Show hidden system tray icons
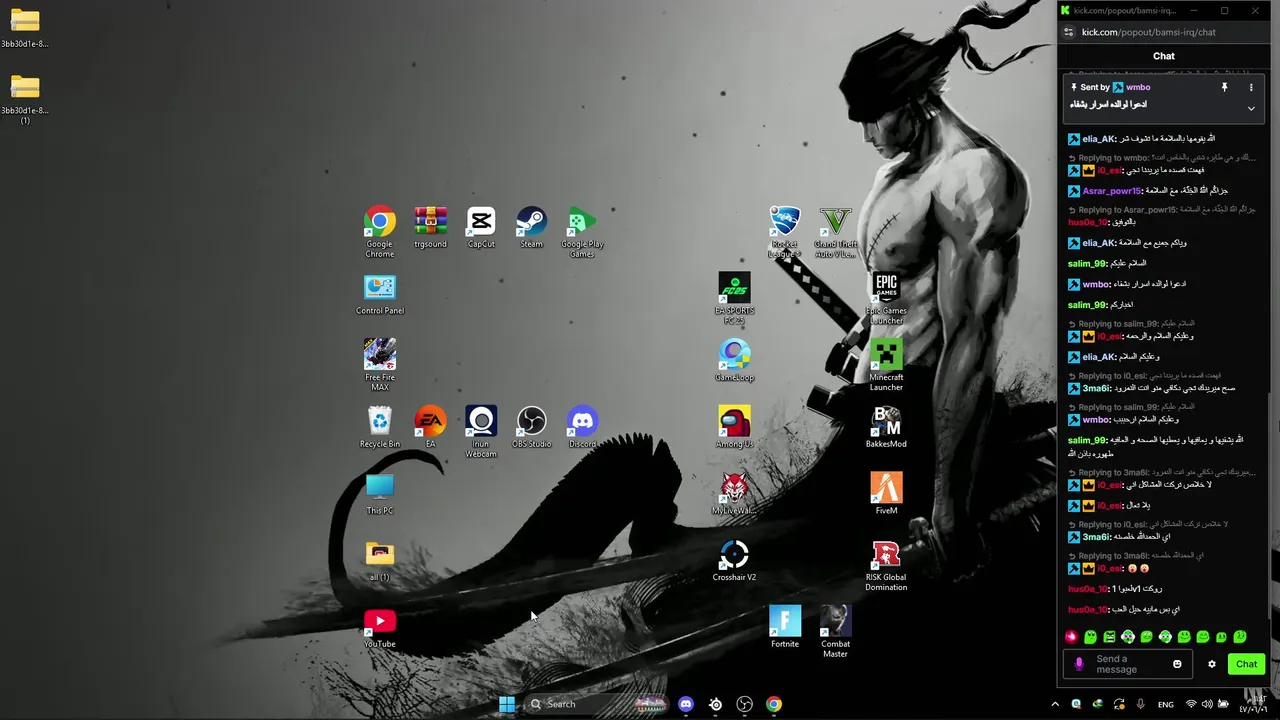The width and height of the screenshot is (1280, 720). click(x=1055, y=704)
